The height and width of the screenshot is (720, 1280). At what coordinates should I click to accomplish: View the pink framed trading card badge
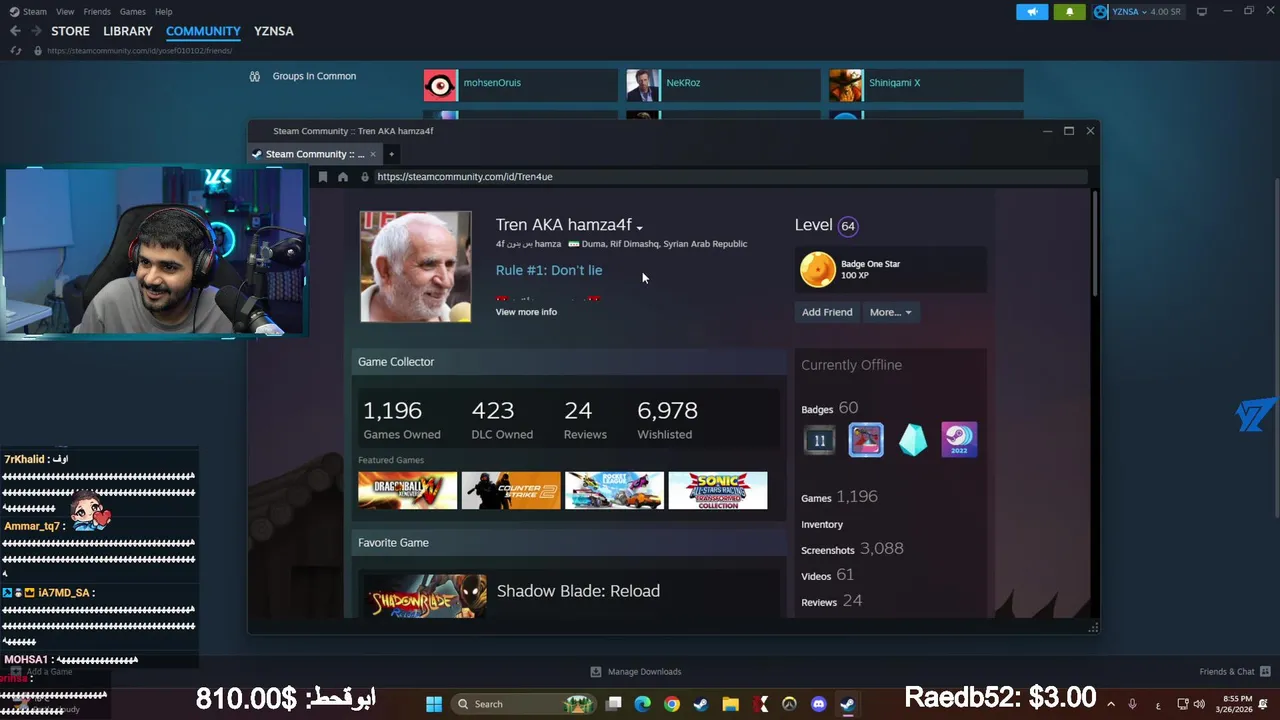(x=866, y=440)
